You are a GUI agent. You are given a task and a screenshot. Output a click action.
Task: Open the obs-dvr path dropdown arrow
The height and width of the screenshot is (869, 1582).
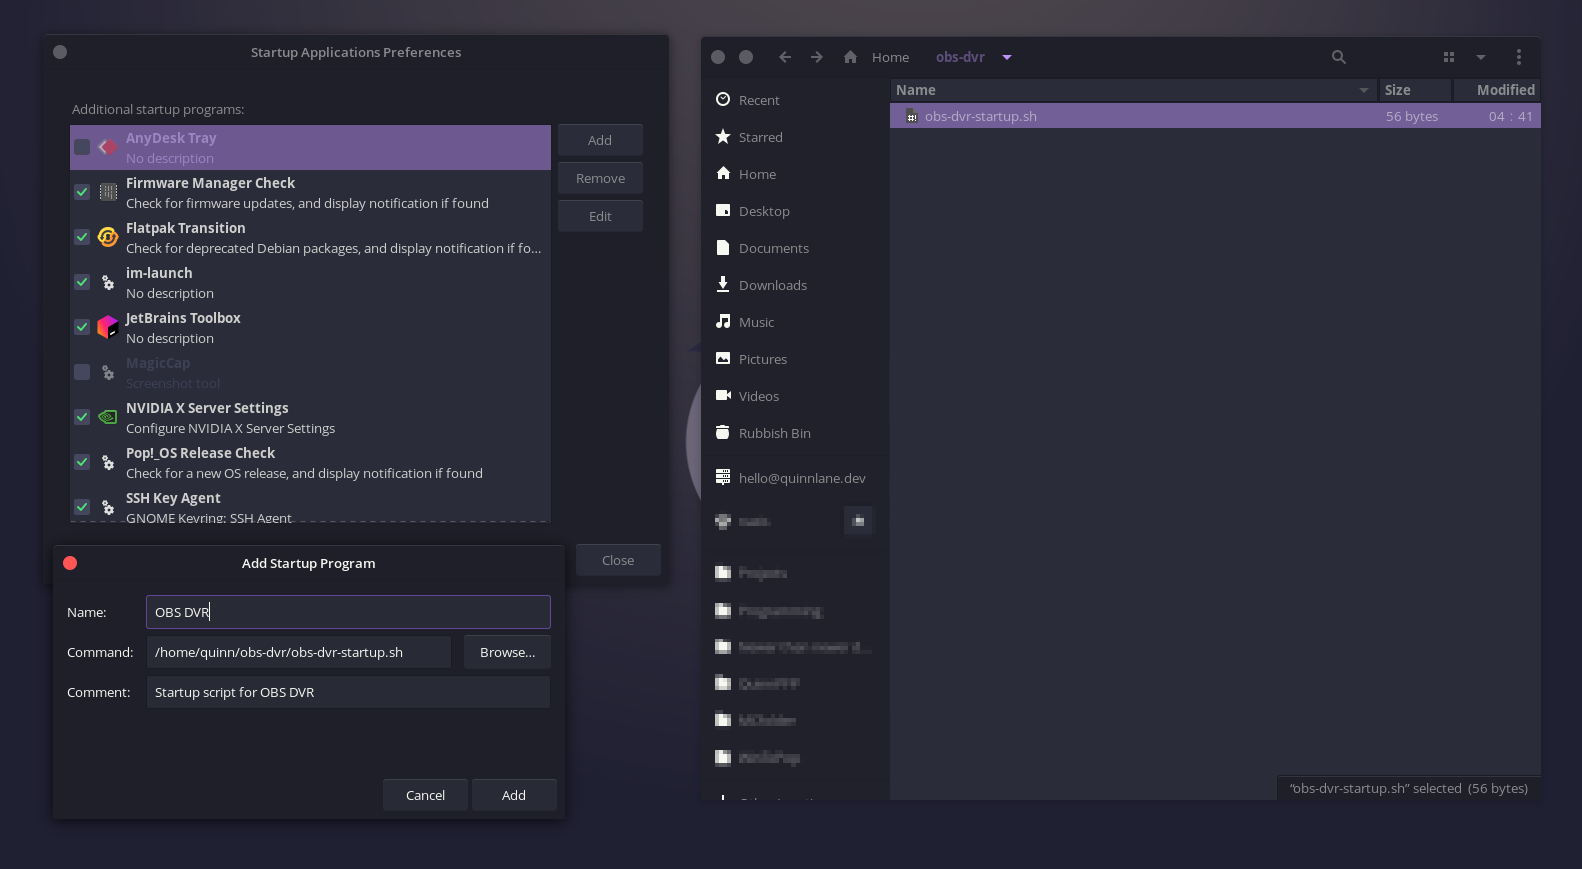1007,57
